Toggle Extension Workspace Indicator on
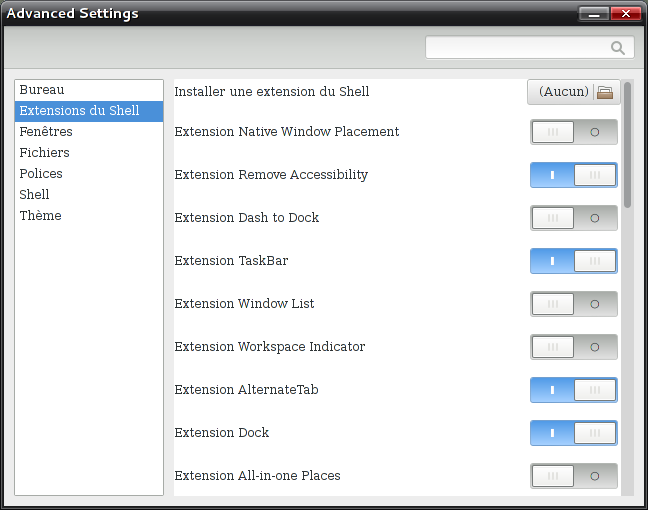This screenshot has height=510, width=648. [x=573, y=347]
